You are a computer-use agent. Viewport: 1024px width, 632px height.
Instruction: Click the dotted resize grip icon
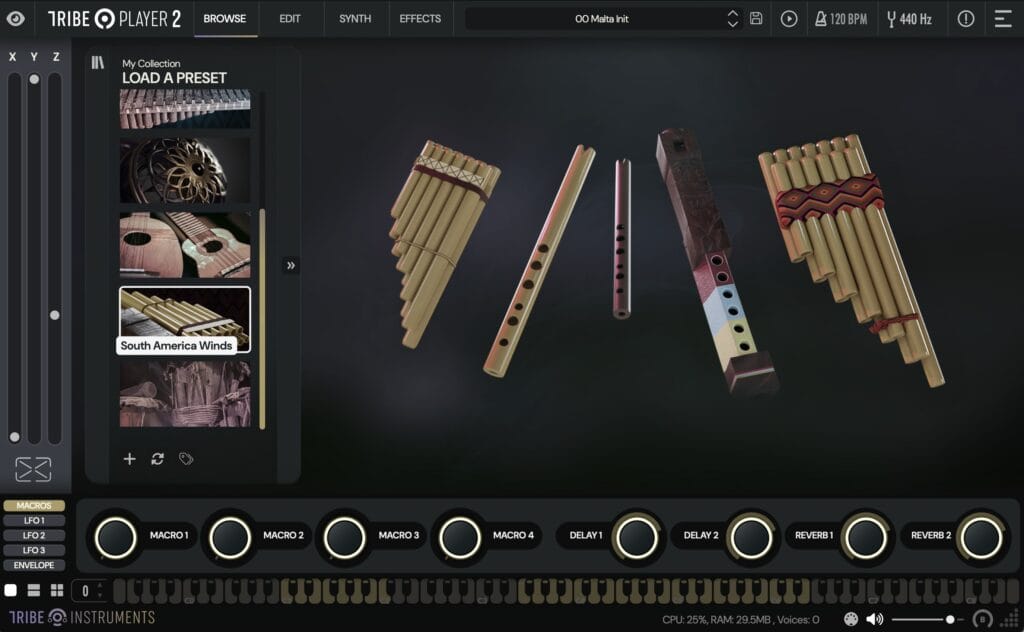(x=1010, y=619)
